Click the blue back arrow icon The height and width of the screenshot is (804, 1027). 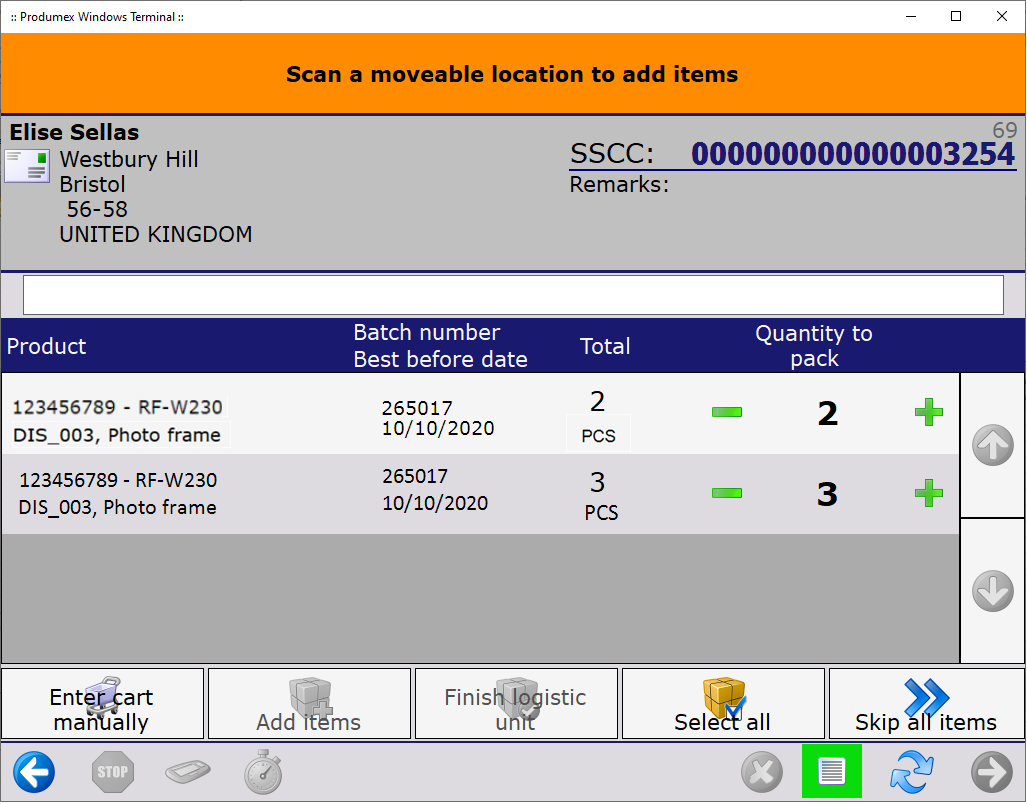click(34, 772)
